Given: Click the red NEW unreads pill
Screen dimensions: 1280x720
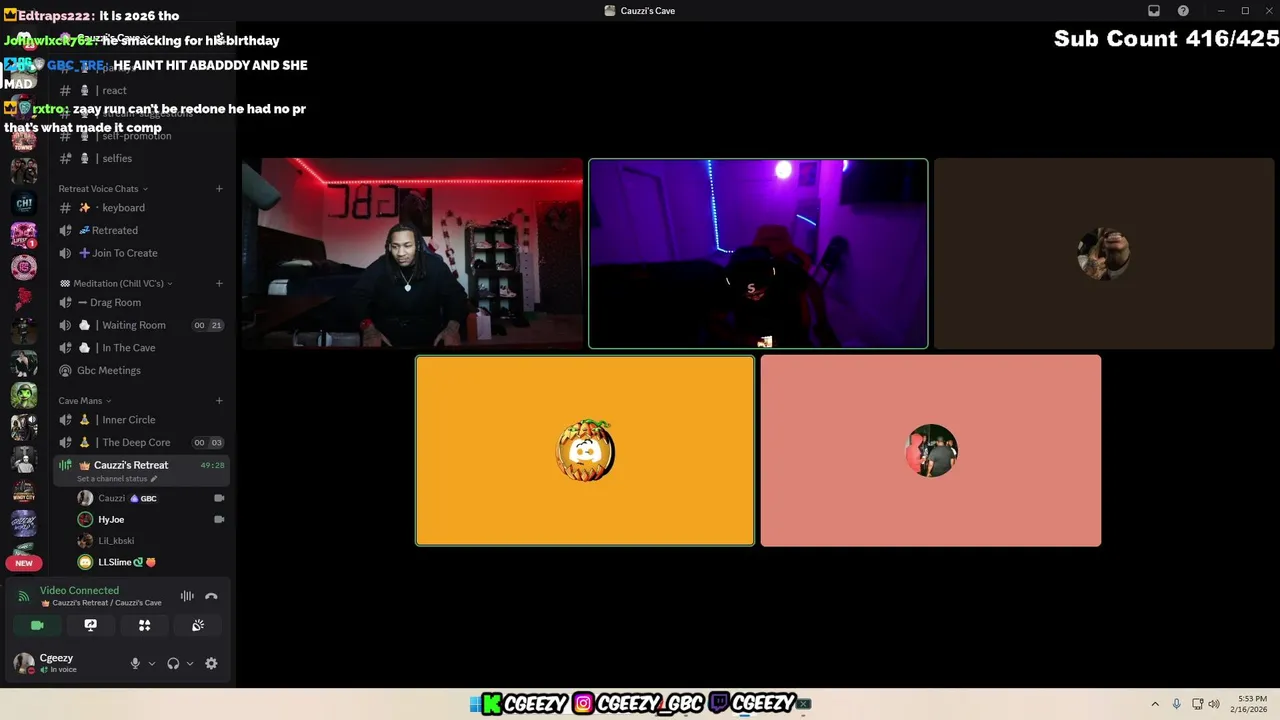Looking at the screenshot, I should click(24, 563).
